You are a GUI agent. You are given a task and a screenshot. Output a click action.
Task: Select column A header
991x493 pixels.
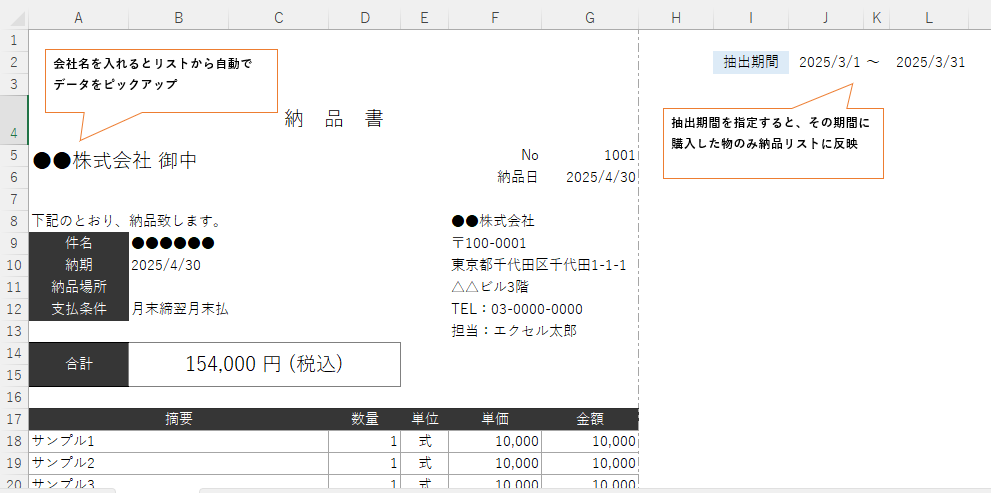78,18
